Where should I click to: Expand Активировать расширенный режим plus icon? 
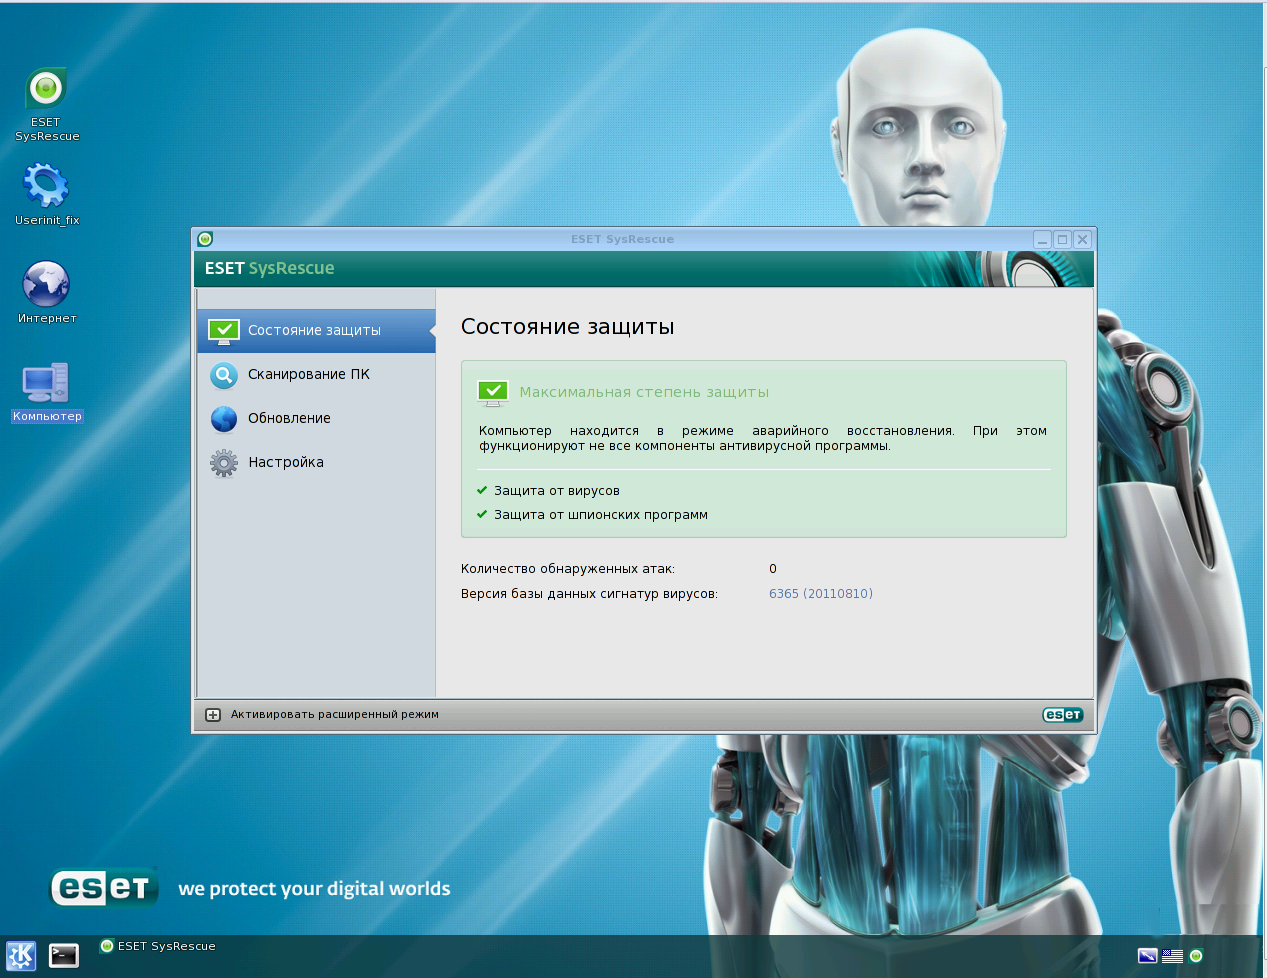[213, 714]
